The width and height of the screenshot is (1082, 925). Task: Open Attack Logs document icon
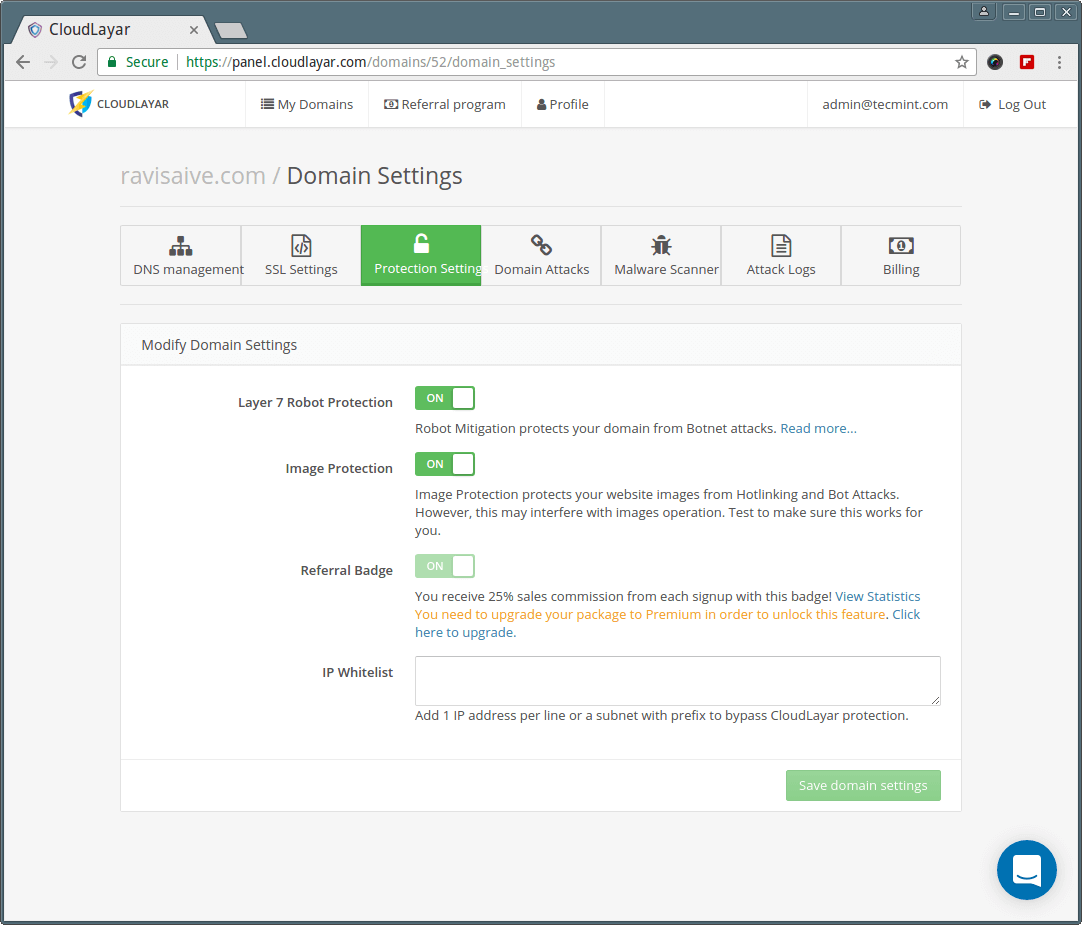pos(781,246)
